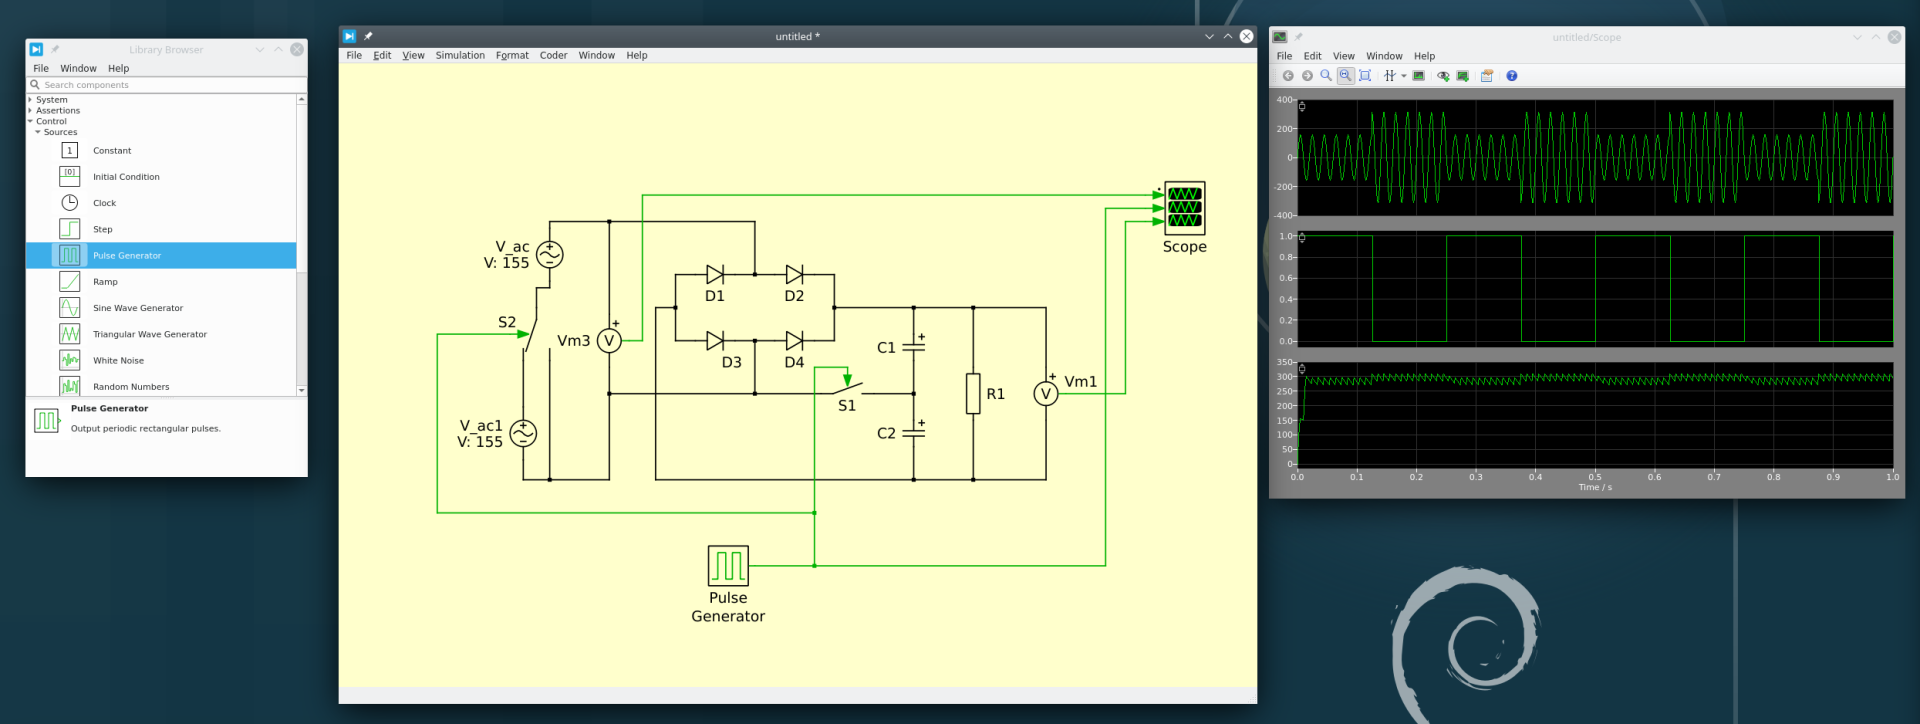The width and height of the screenshot is (1920, 724).
Task: Select the Clock block icon in library
Action: click(69, 202)
